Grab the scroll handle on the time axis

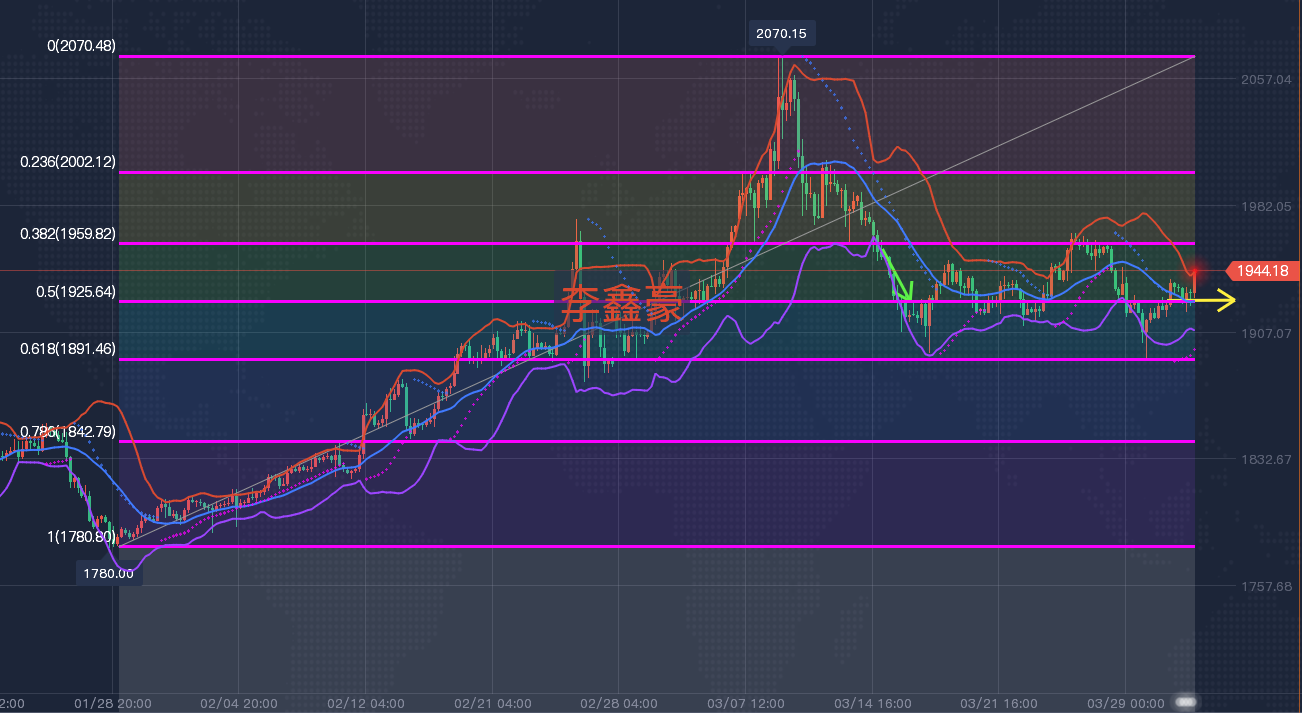tap(1185, 700)
